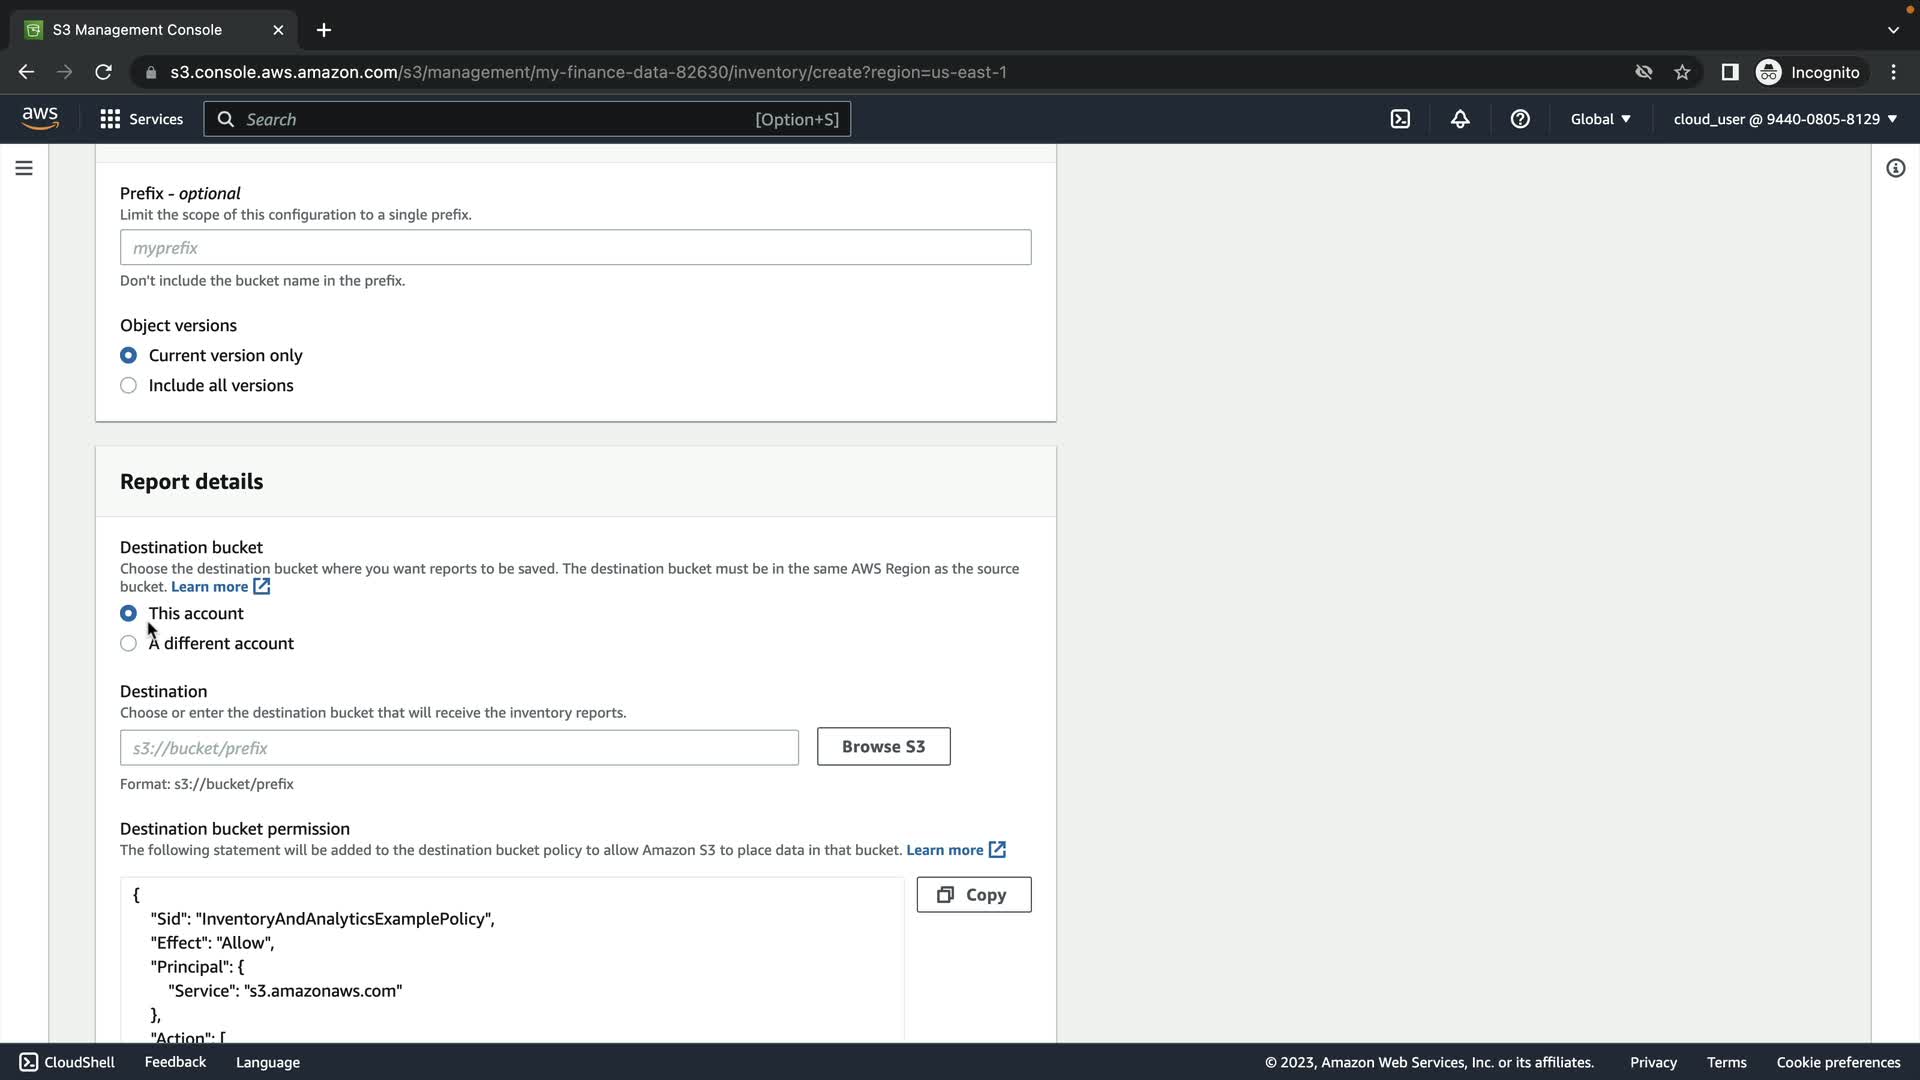Open the Services grid menu

point(141,119)
